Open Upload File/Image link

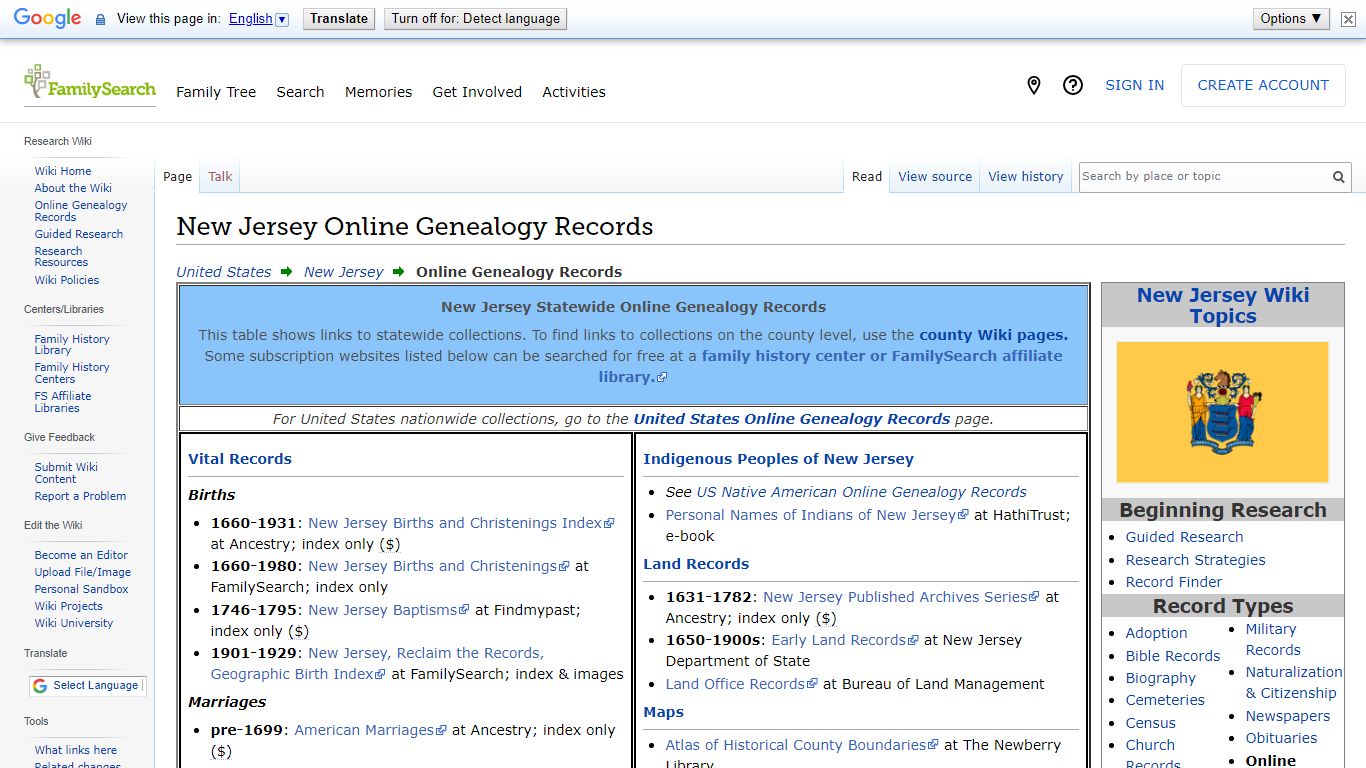pos(83,572)
